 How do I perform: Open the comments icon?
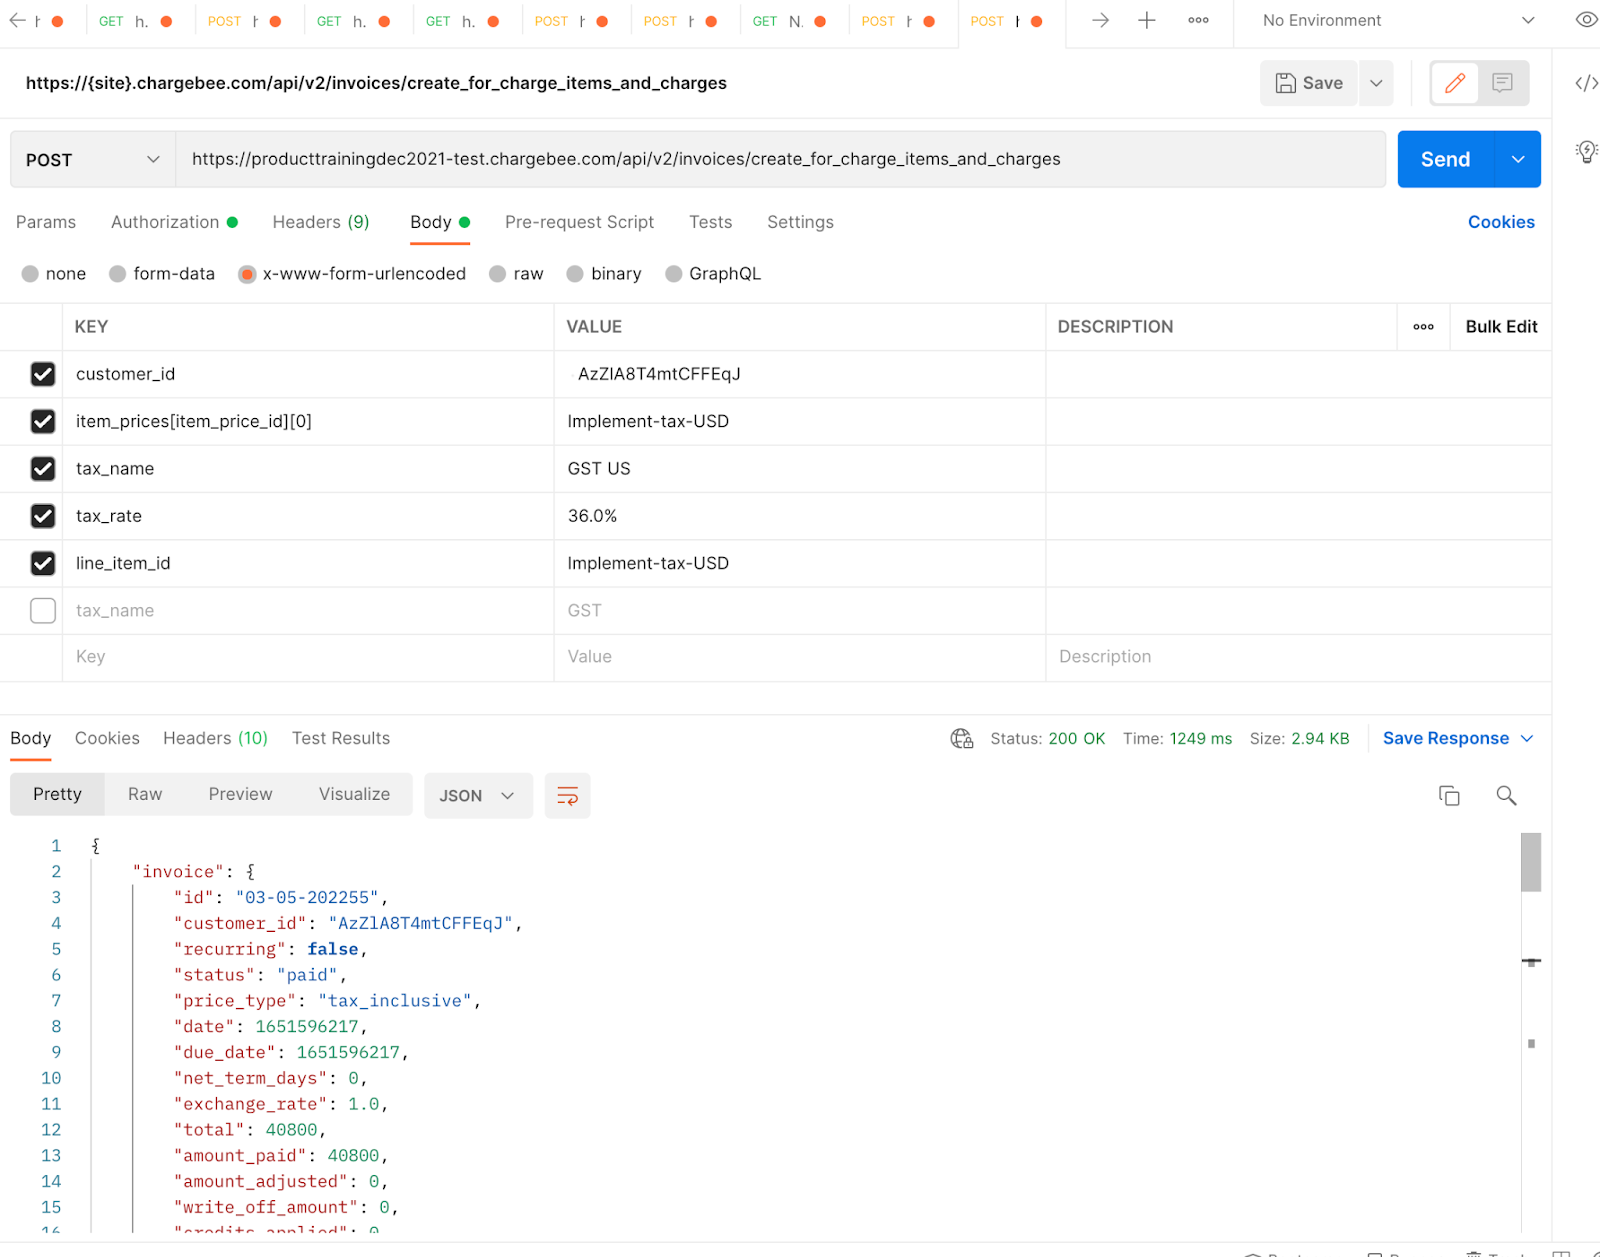tap(1502, 83)
